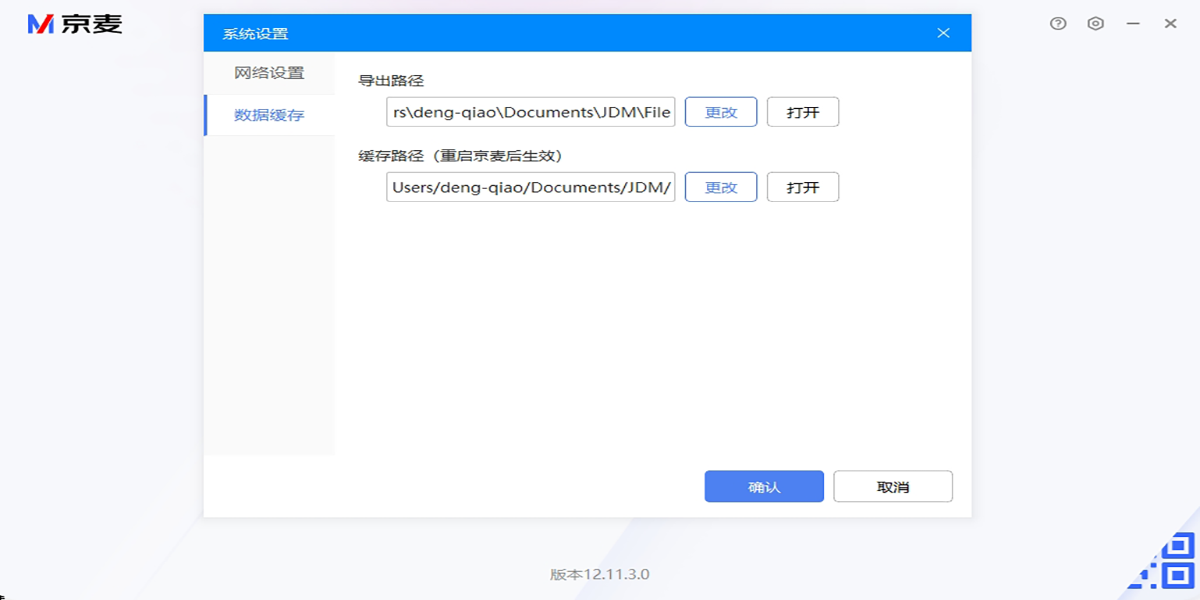Click the 版本12.11.3.0 version text
Image resolution: width=1200 pixels, height=600 pixels.
[x=600, y=574]
